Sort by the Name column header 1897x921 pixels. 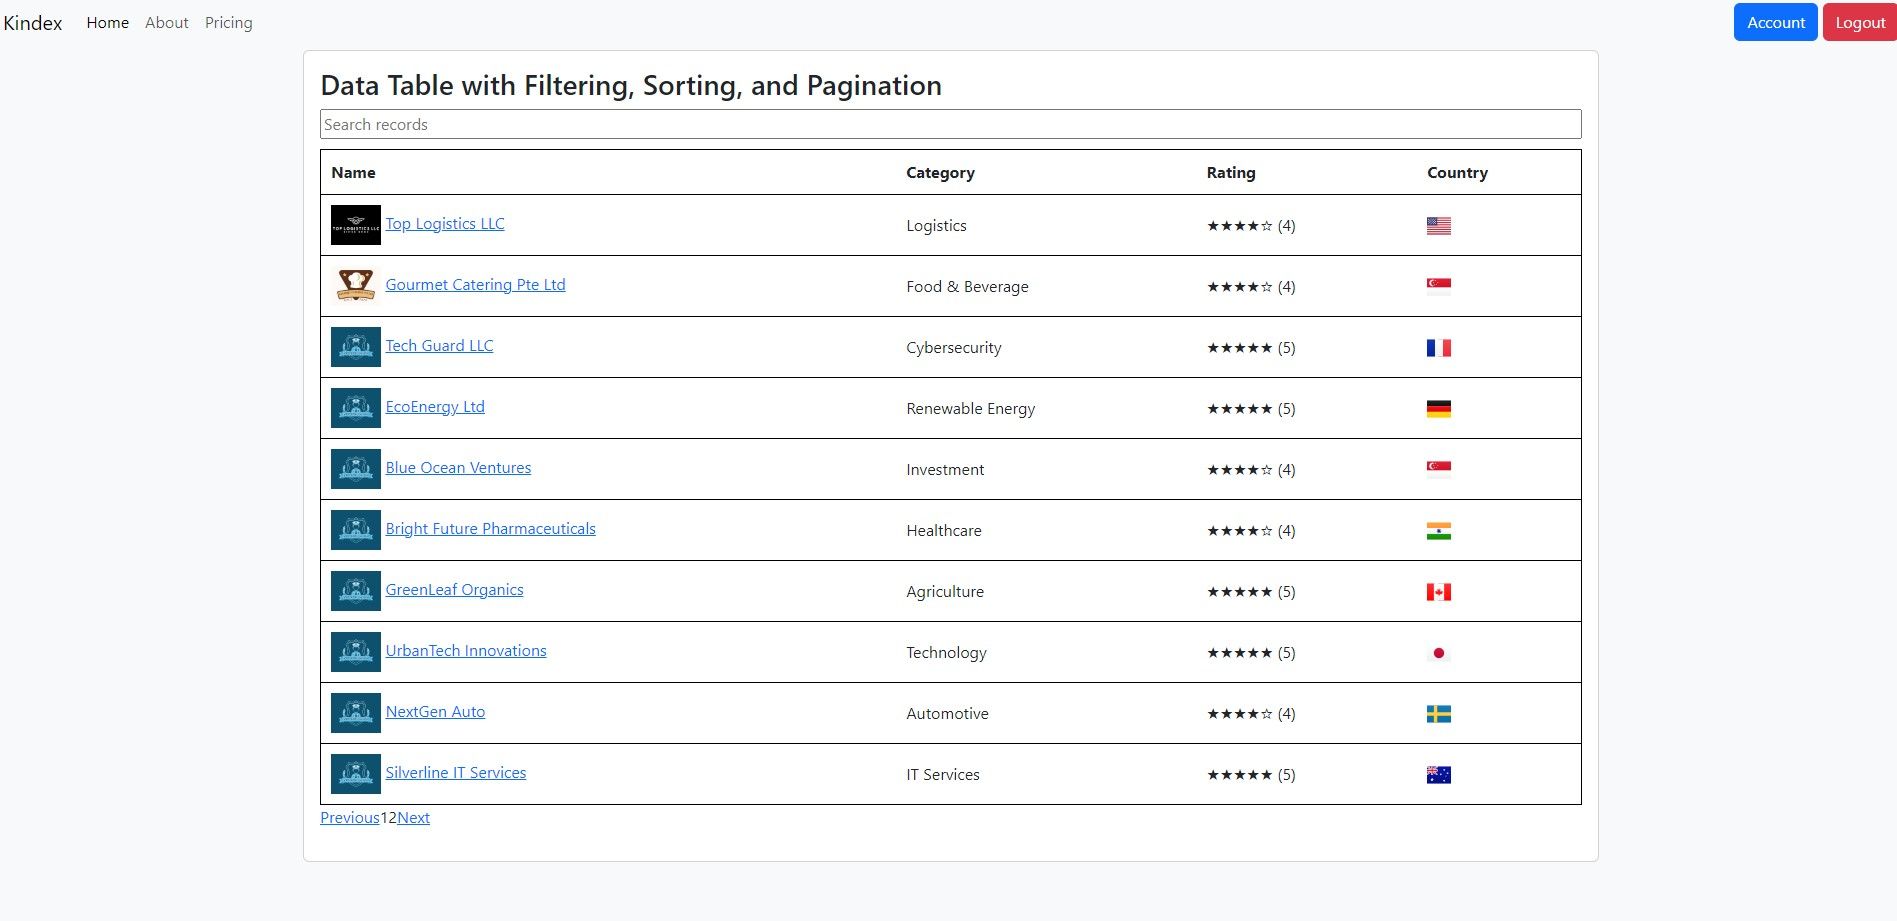(x=354, y=173)
